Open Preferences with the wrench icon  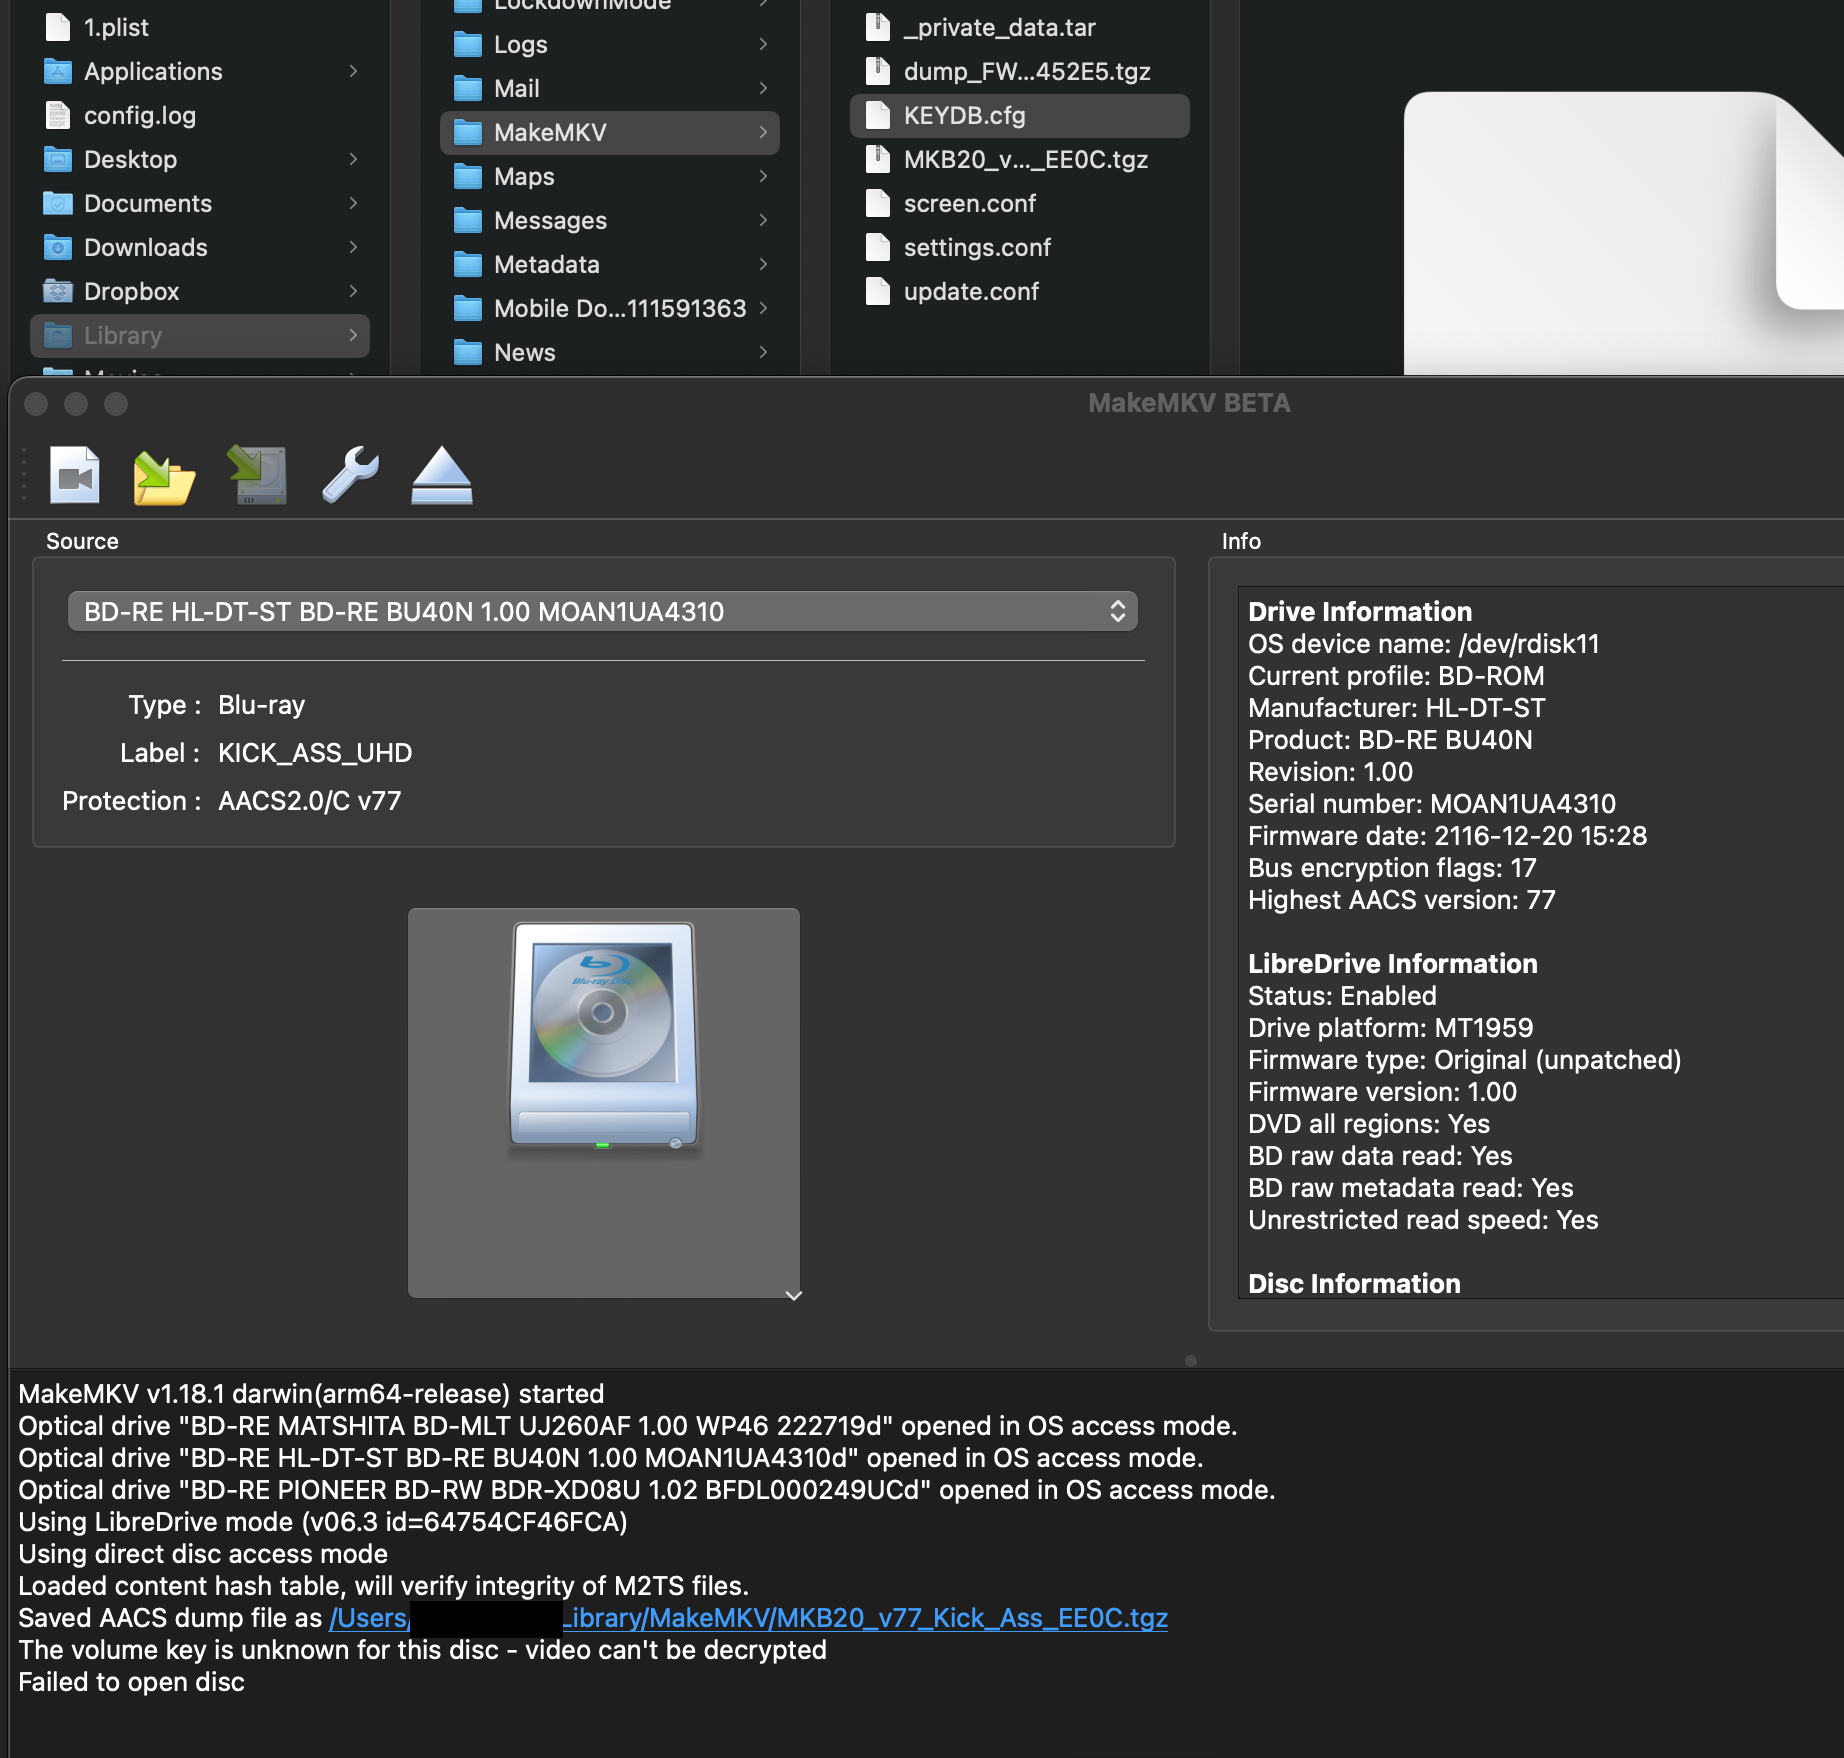pos(350,475)
